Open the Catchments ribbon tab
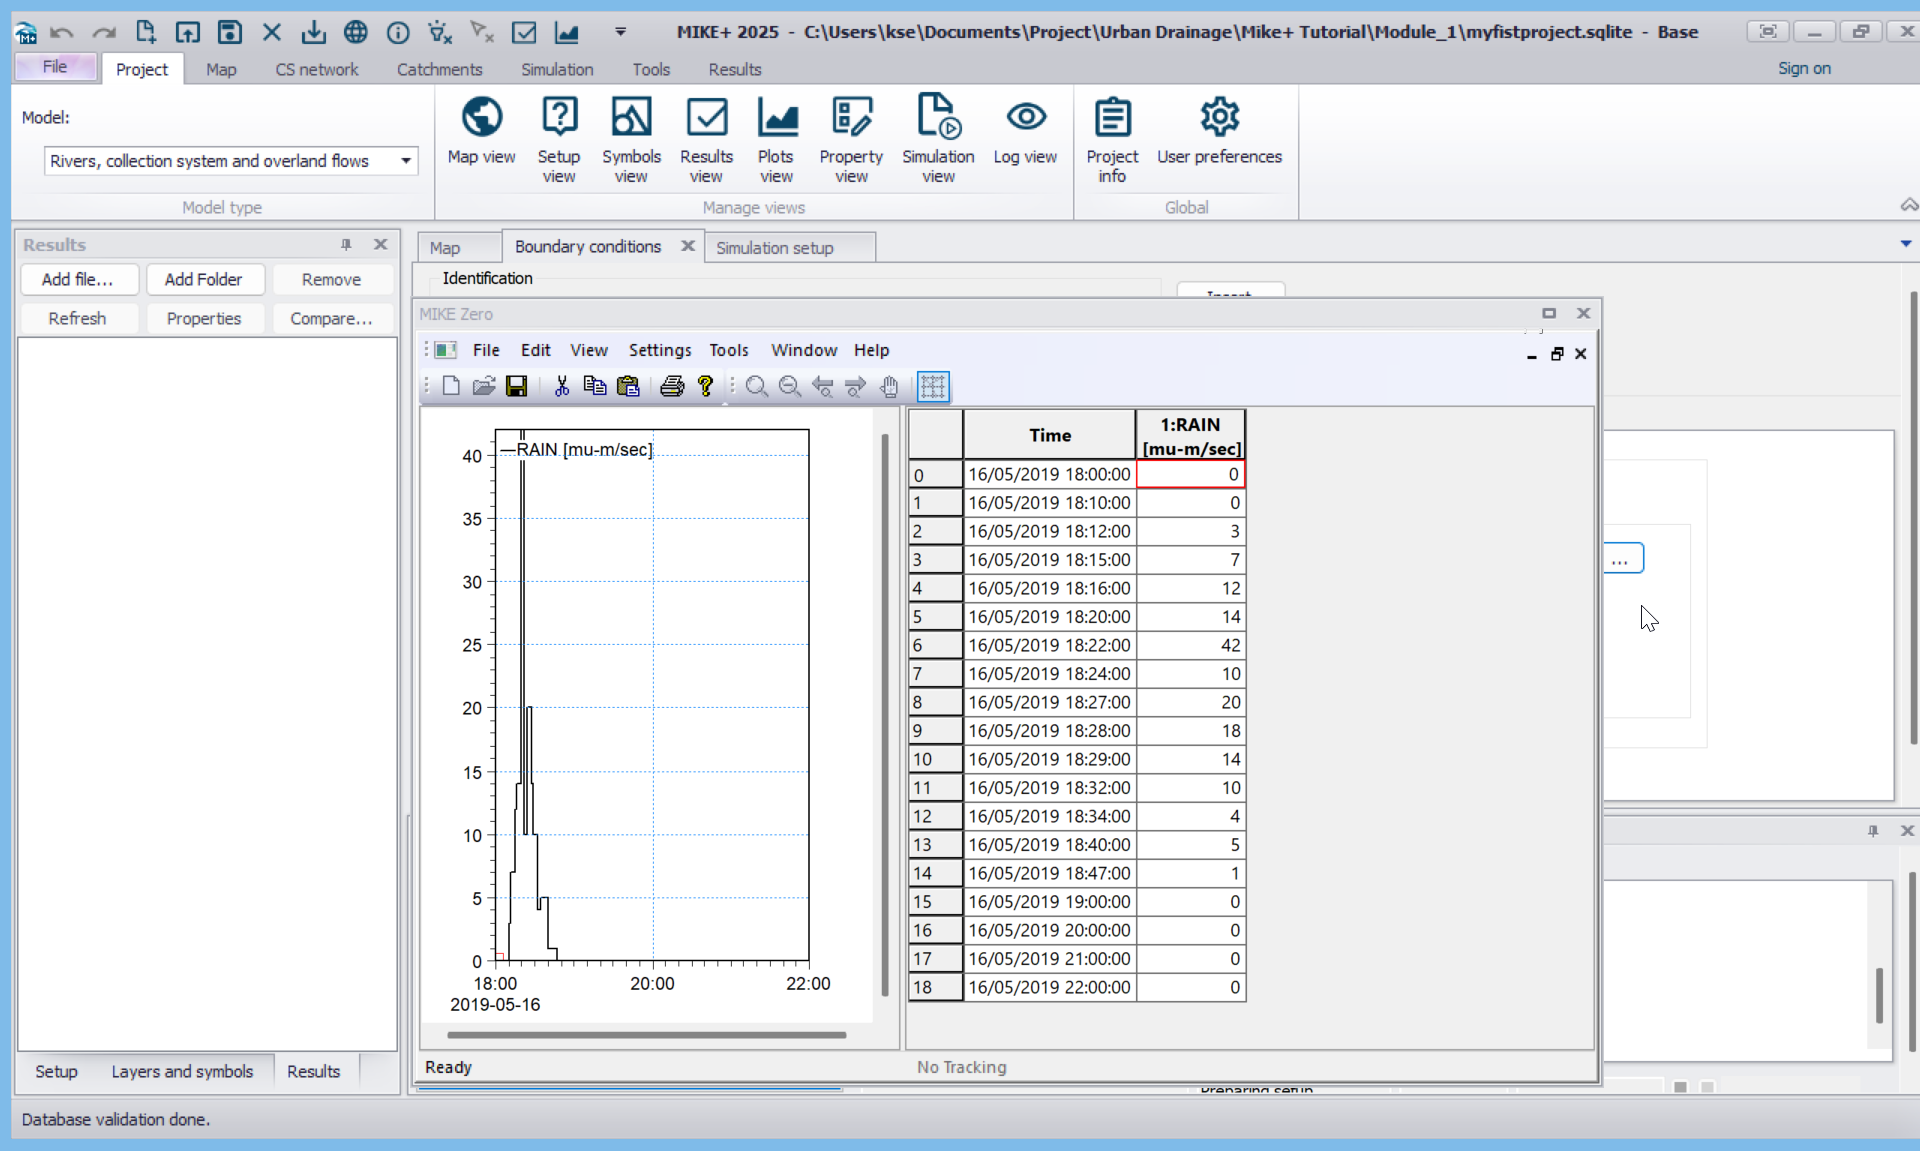Viewport: 1920px width, 1151px height. pos(439,69)
